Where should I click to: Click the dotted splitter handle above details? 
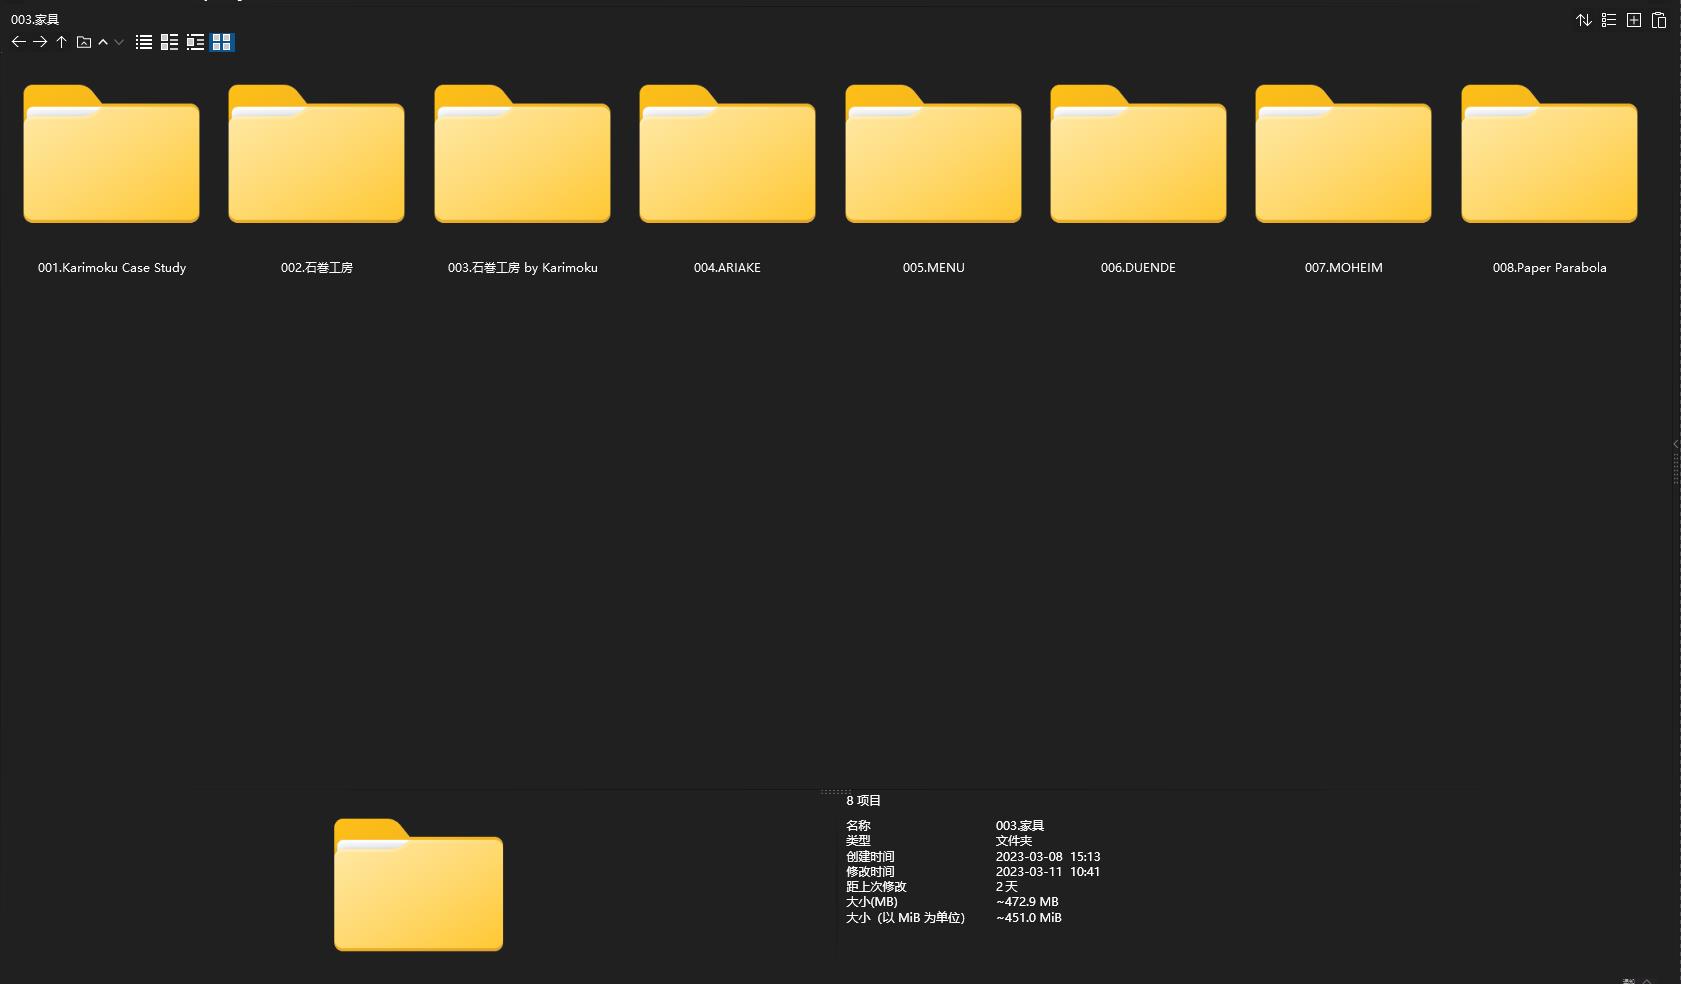[836, 791]
